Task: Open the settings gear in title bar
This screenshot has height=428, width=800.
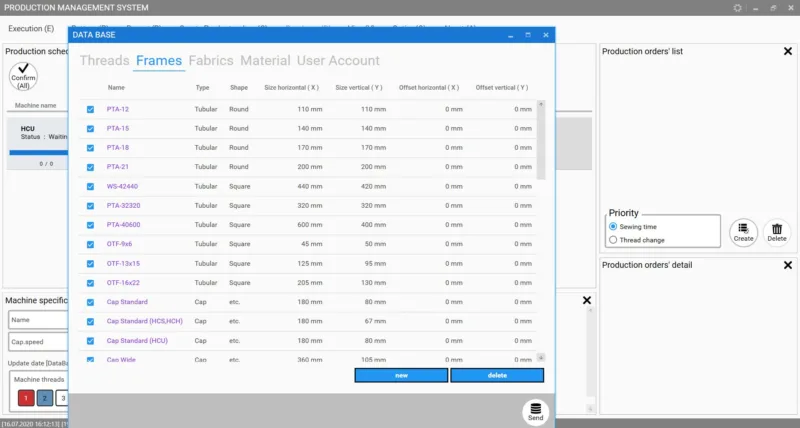Action: pos(737,8)
